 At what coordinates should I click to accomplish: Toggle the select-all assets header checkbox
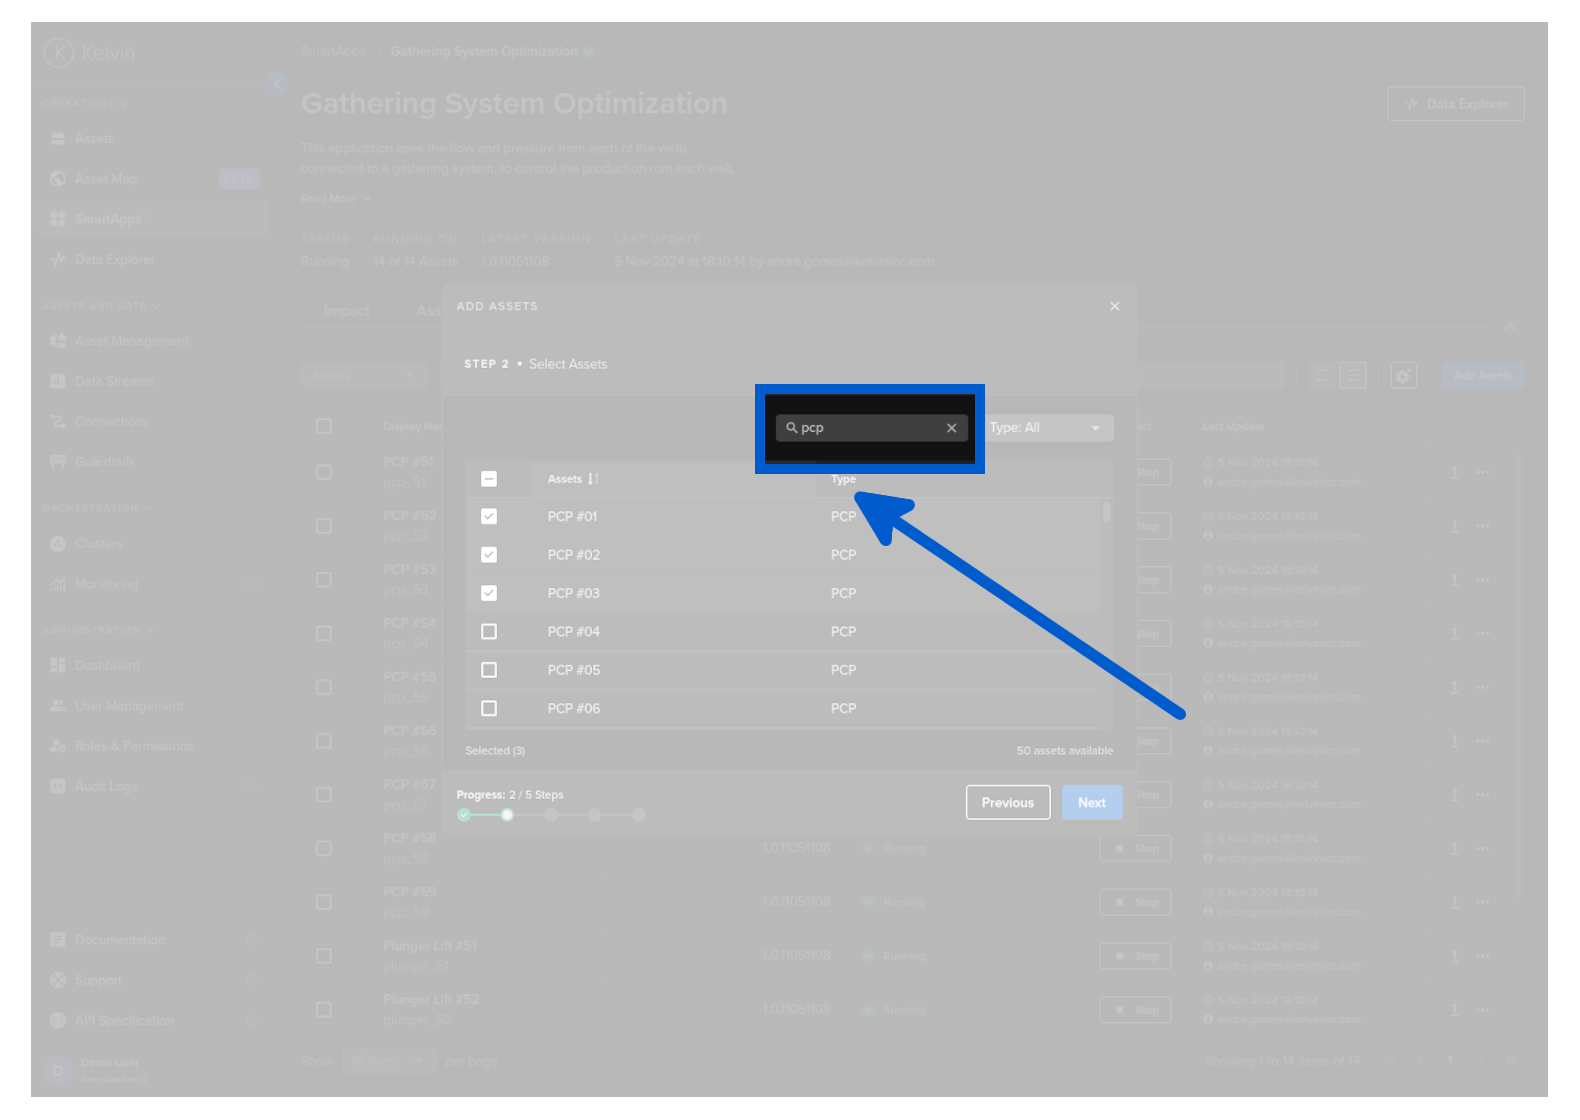pyautogui.click(x=489, y=479)
